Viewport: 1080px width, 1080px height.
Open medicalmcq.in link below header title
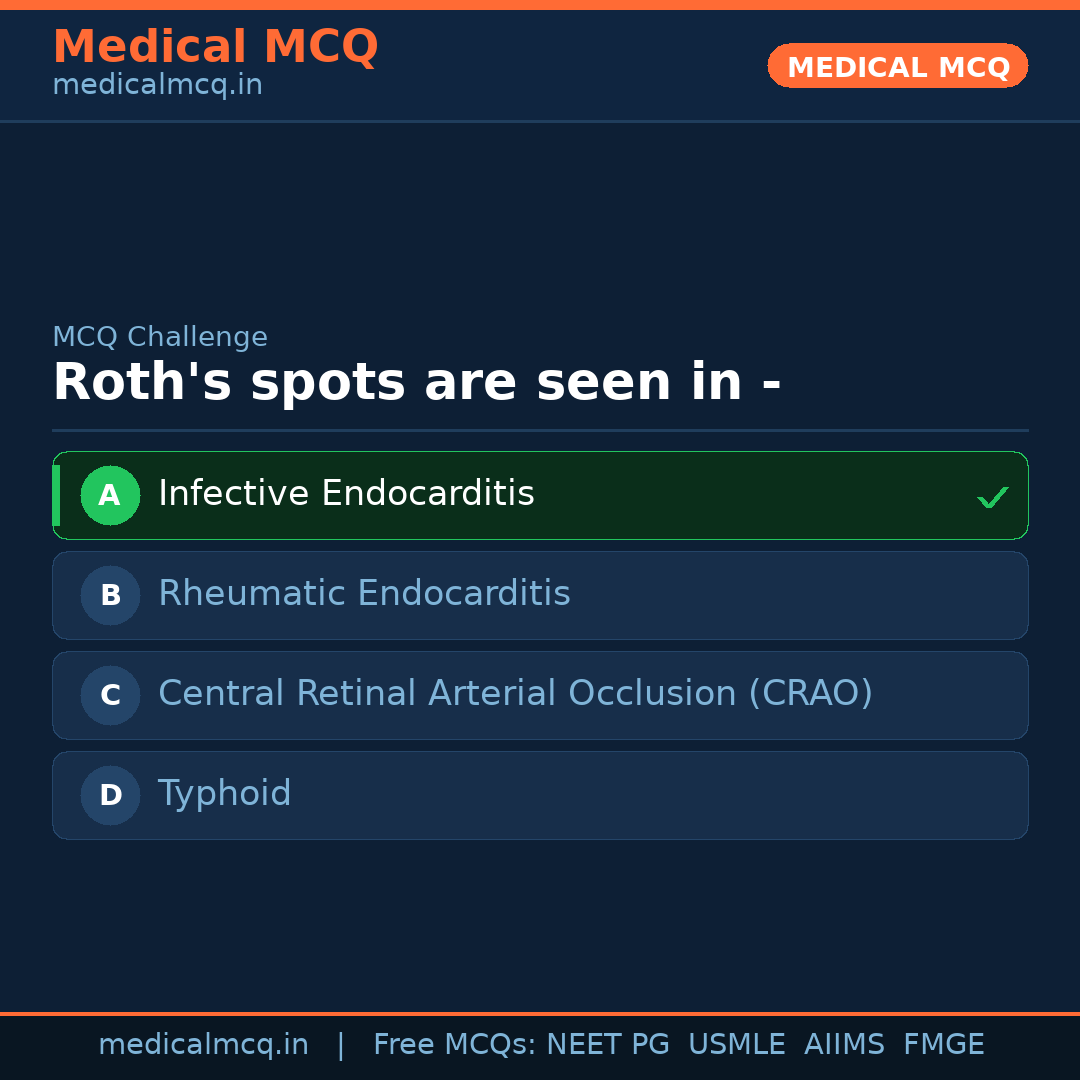click(157, 86)
